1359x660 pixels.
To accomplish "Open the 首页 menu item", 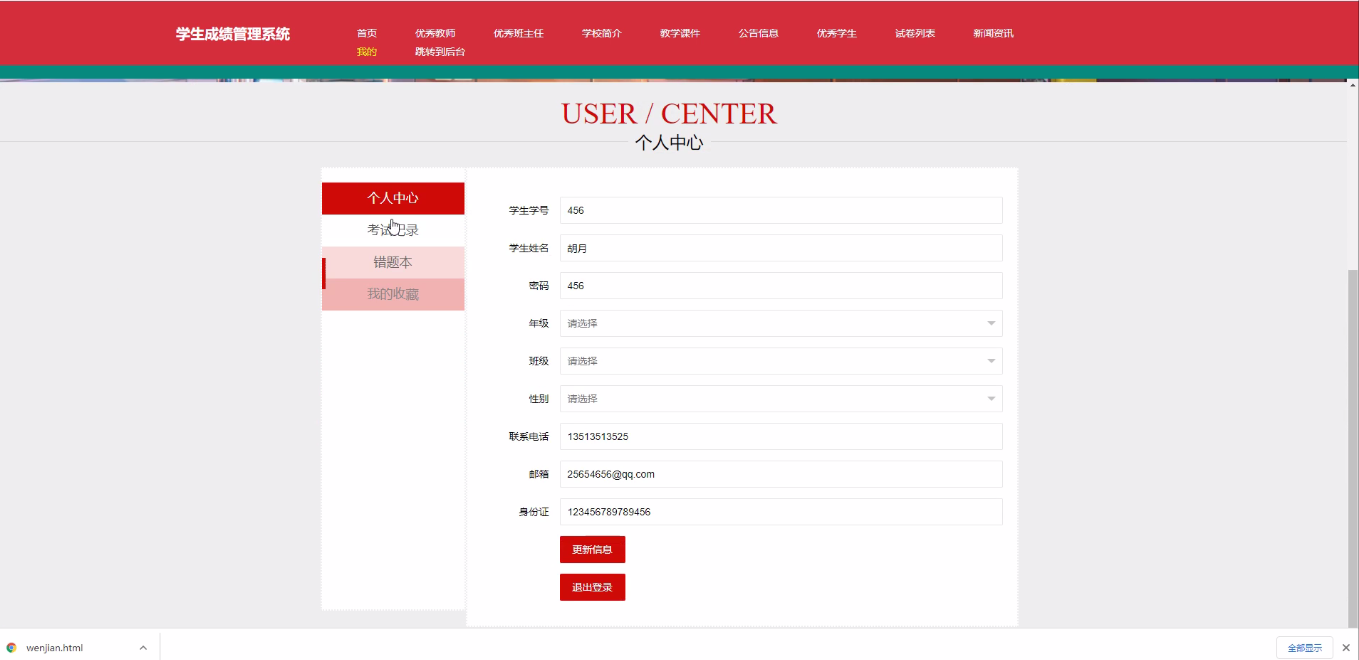I will click(366, 32).
